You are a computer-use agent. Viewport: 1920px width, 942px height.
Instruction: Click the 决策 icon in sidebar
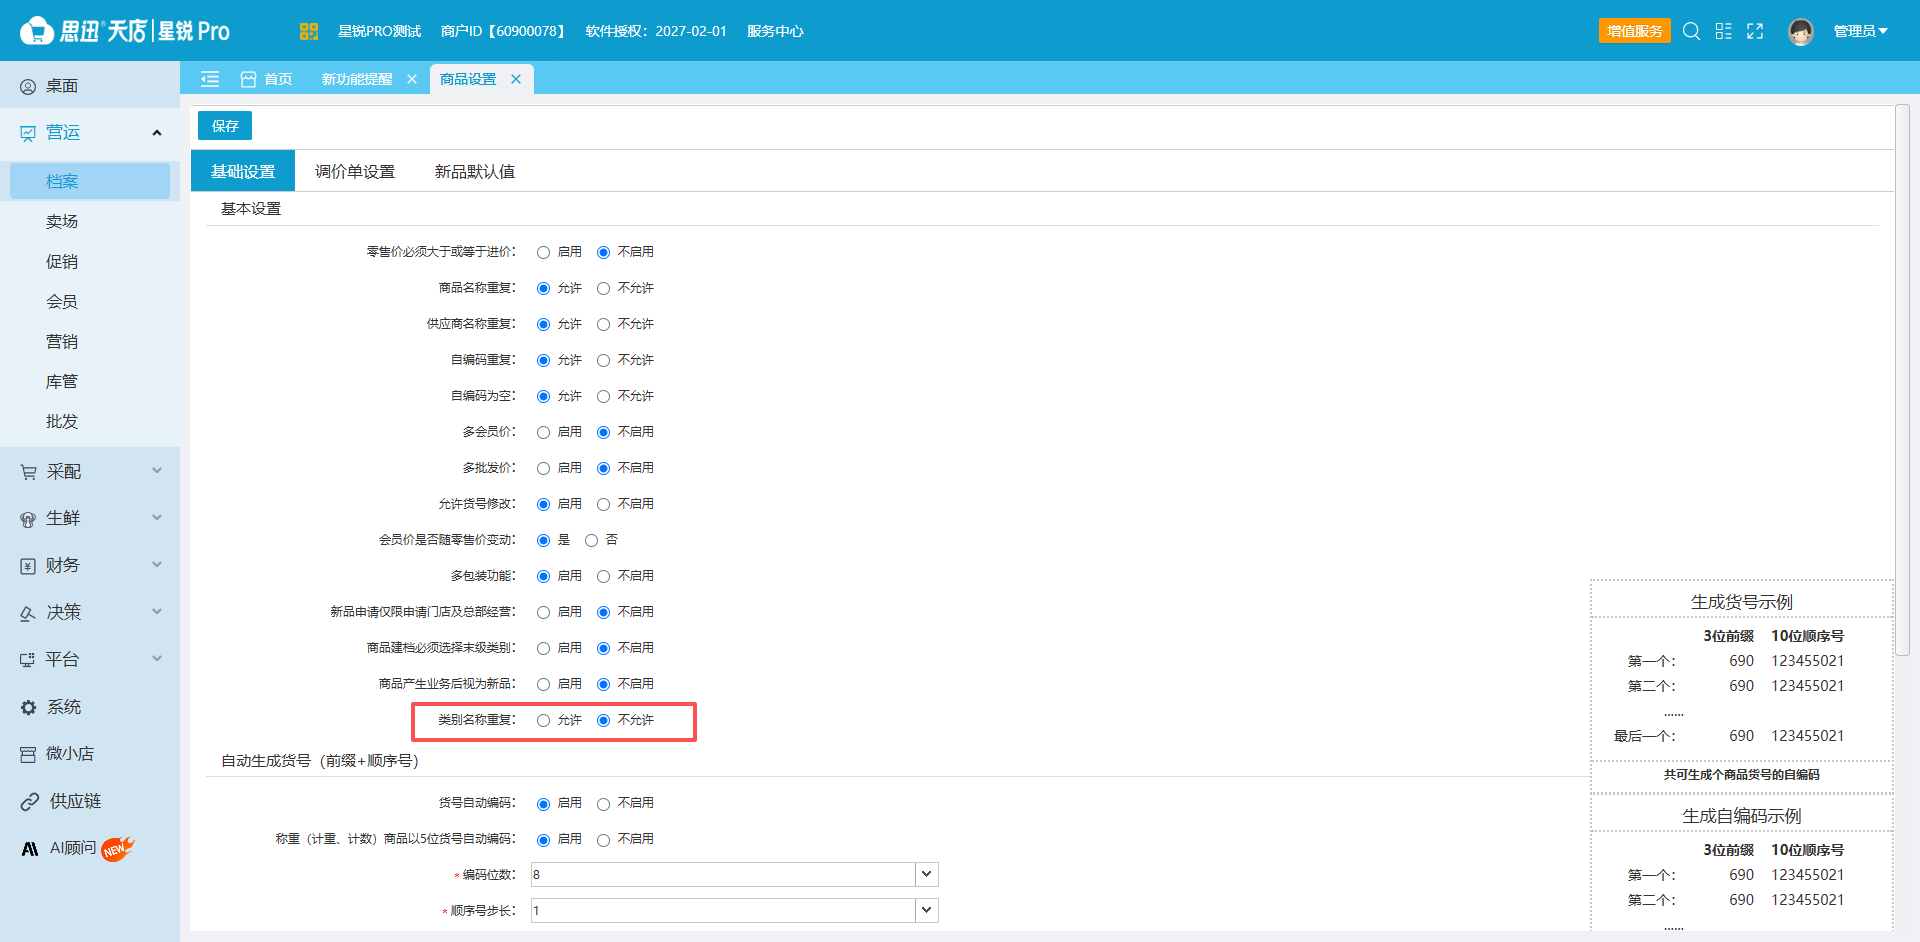28,613
